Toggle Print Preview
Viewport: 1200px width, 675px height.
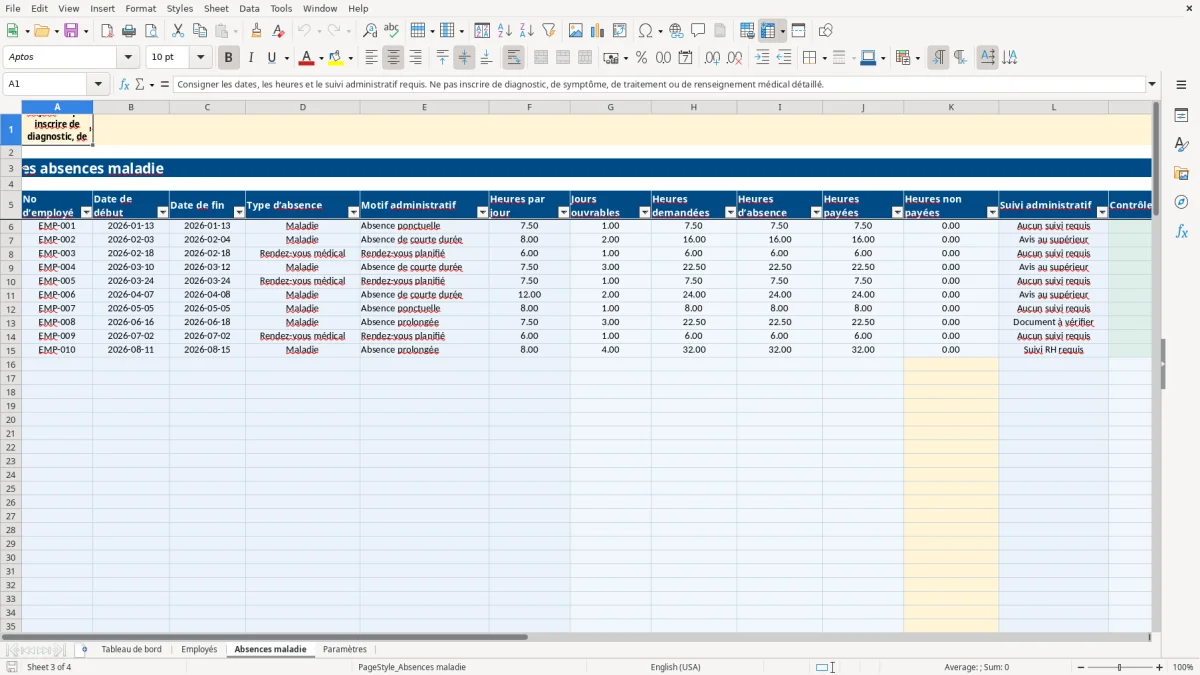pos(151,31)
